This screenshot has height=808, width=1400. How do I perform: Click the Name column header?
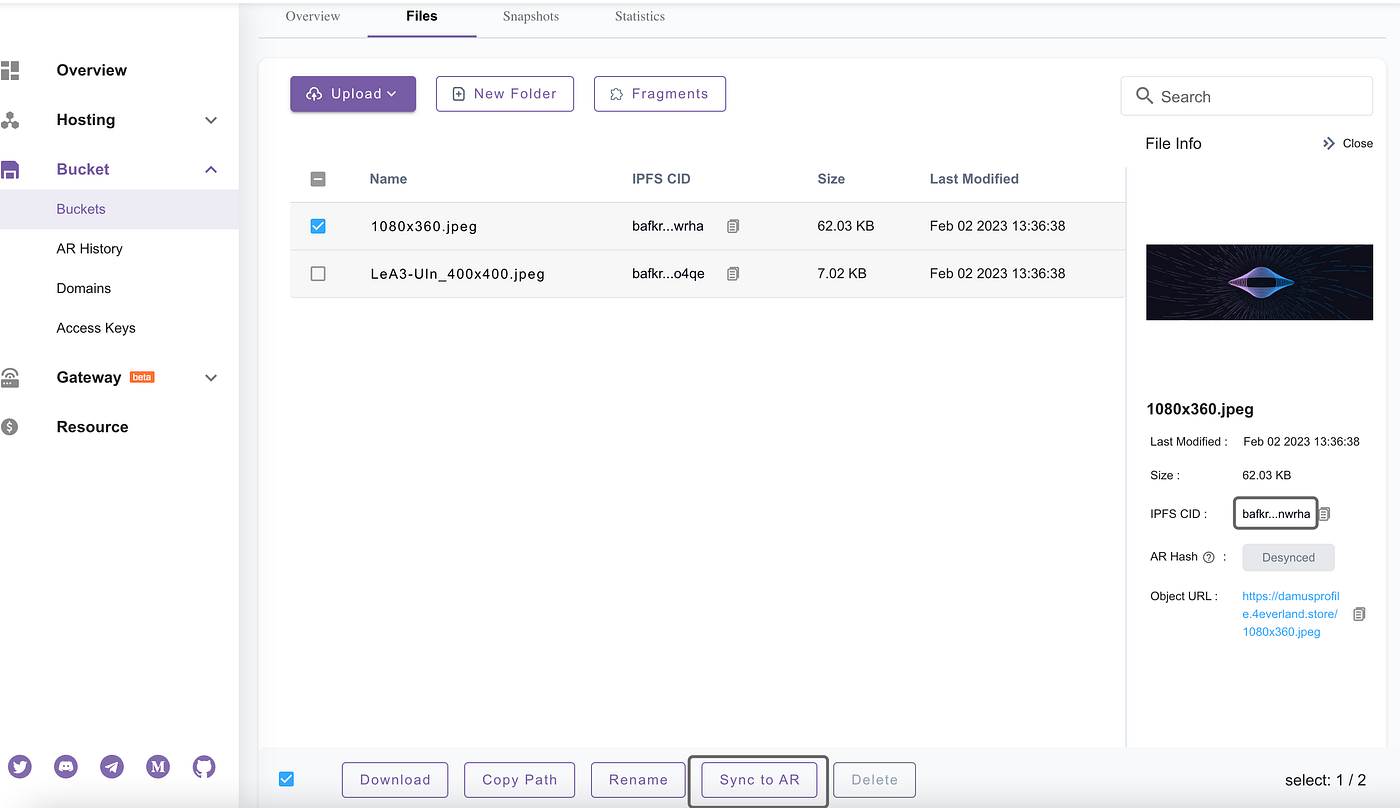(388, 179)
